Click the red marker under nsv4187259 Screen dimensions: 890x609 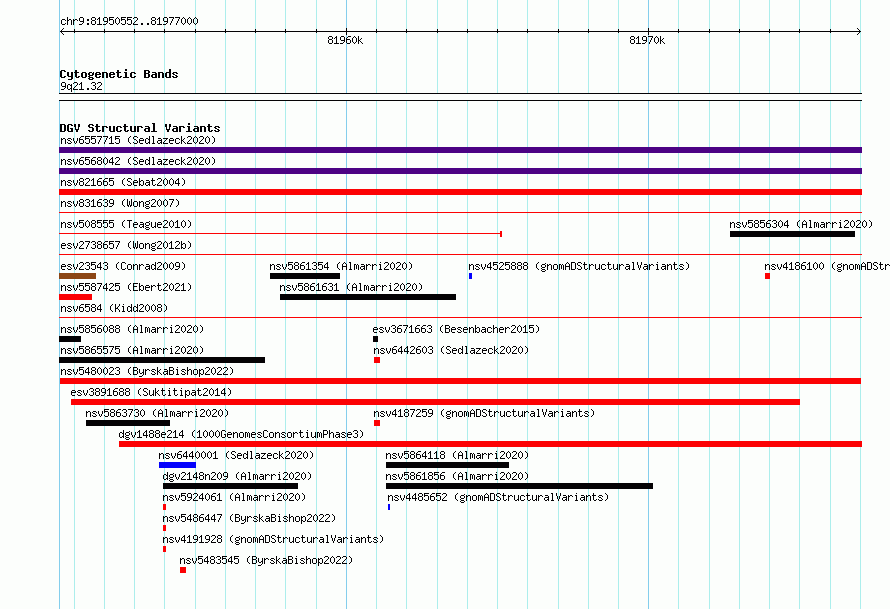[377, 423]
